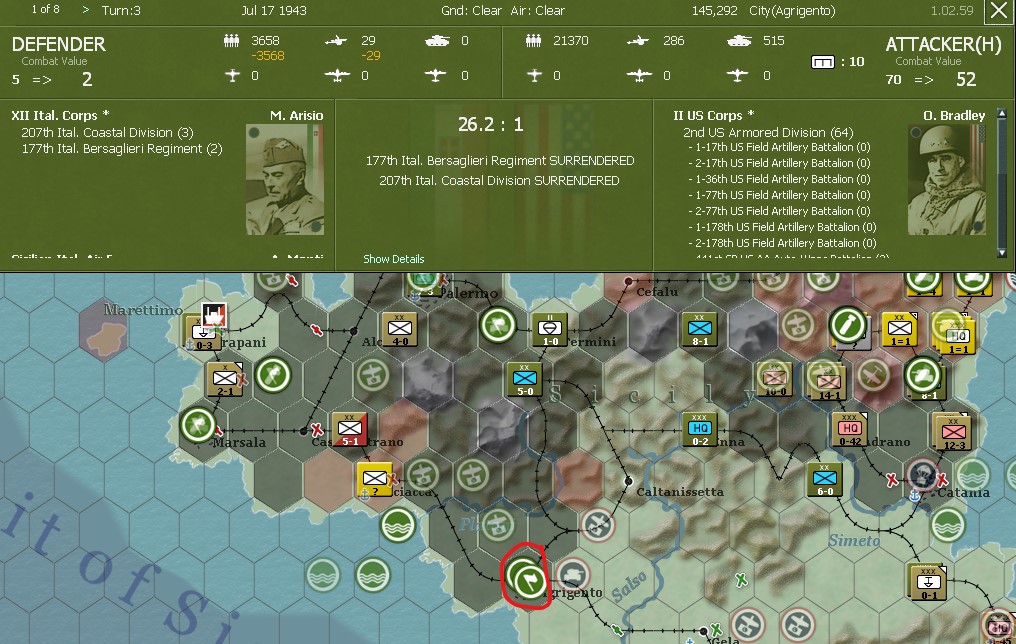Select the 0-3 unit at Trapani
The width and height of the screenshot is (1016, 644).
pyautogui.click(x=202, y=334)
